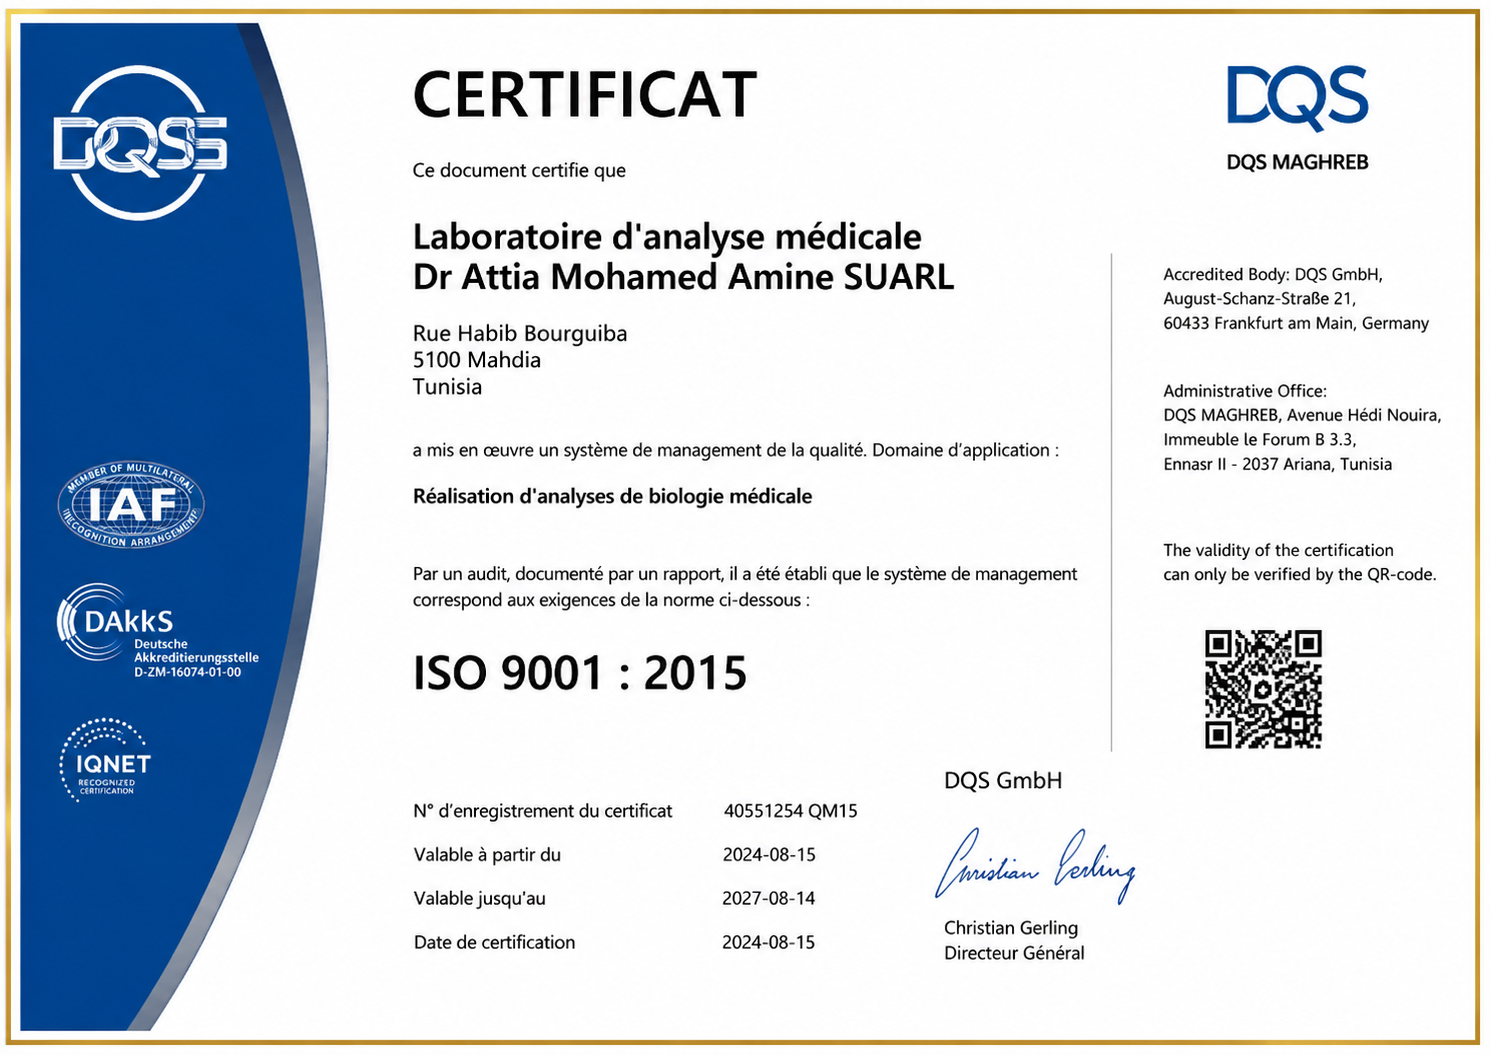Image resolution: width=1491 pixels, height=1055 pixels.
Task: Click the 'ISO 9001 : 2015' standard
Action: 580,673
